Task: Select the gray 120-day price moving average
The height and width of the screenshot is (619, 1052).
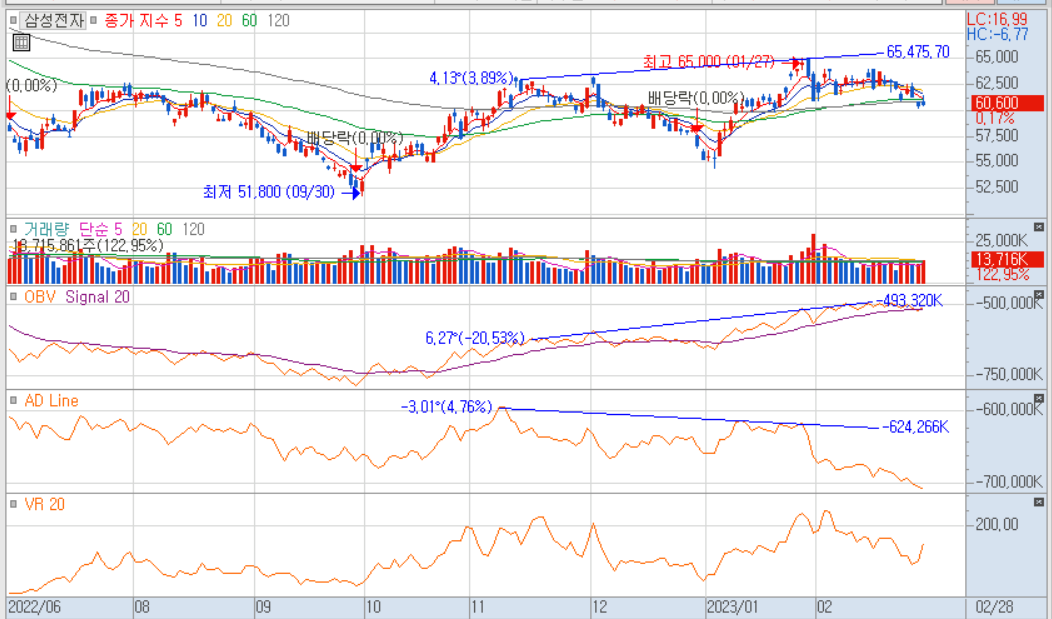Action: (278, 21)
